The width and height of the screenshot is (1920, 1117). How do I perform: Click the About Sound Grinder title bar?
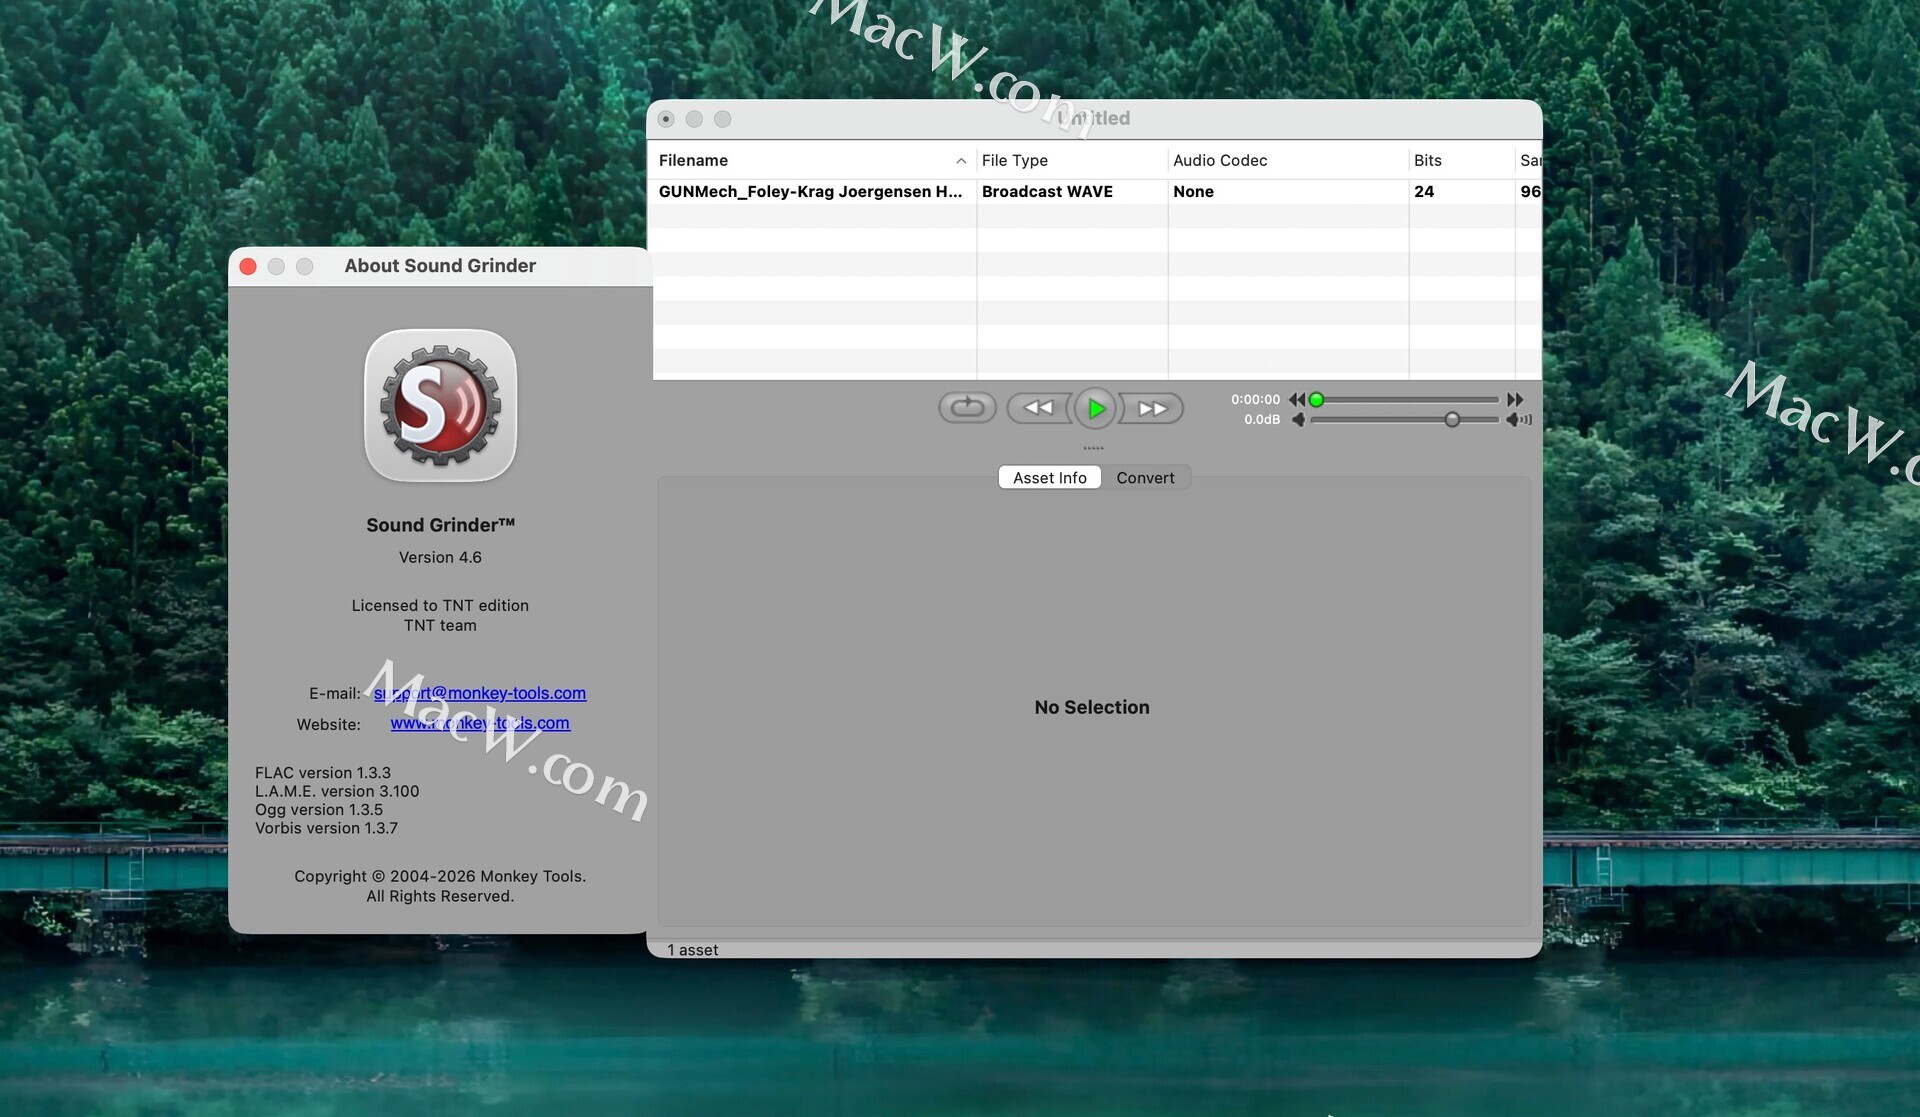(x=440, y=266)
